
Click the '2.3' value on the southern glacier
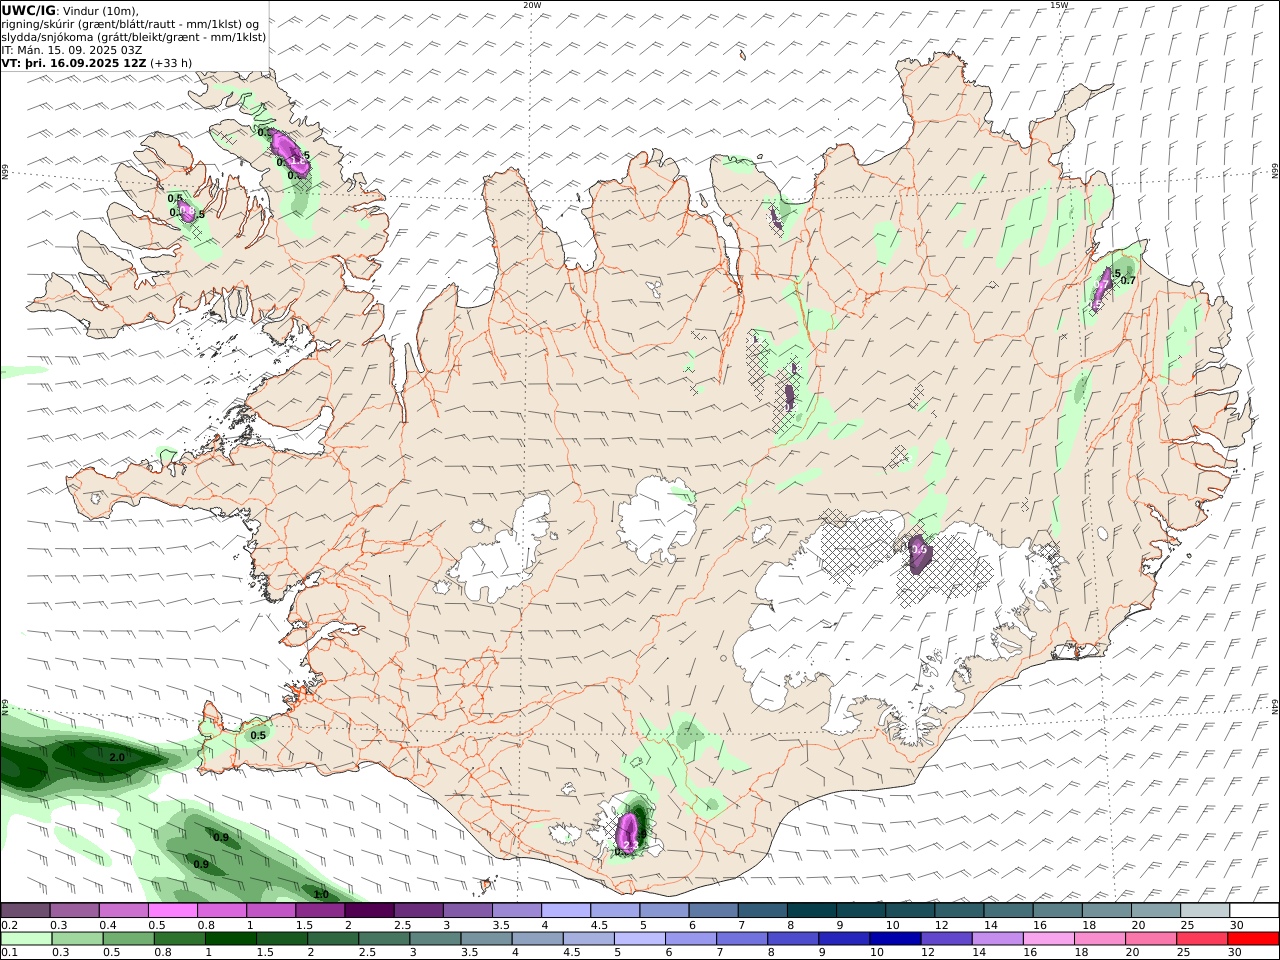click(x=630, y=846)
